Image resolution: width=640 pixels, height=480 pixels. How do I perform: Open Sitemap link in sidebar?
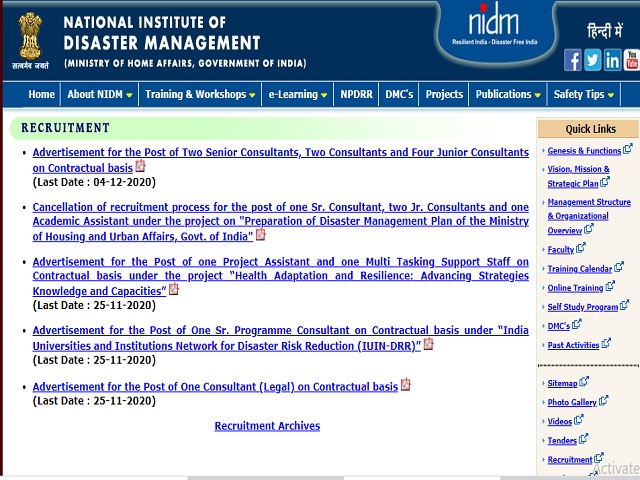tap(562, 383)
